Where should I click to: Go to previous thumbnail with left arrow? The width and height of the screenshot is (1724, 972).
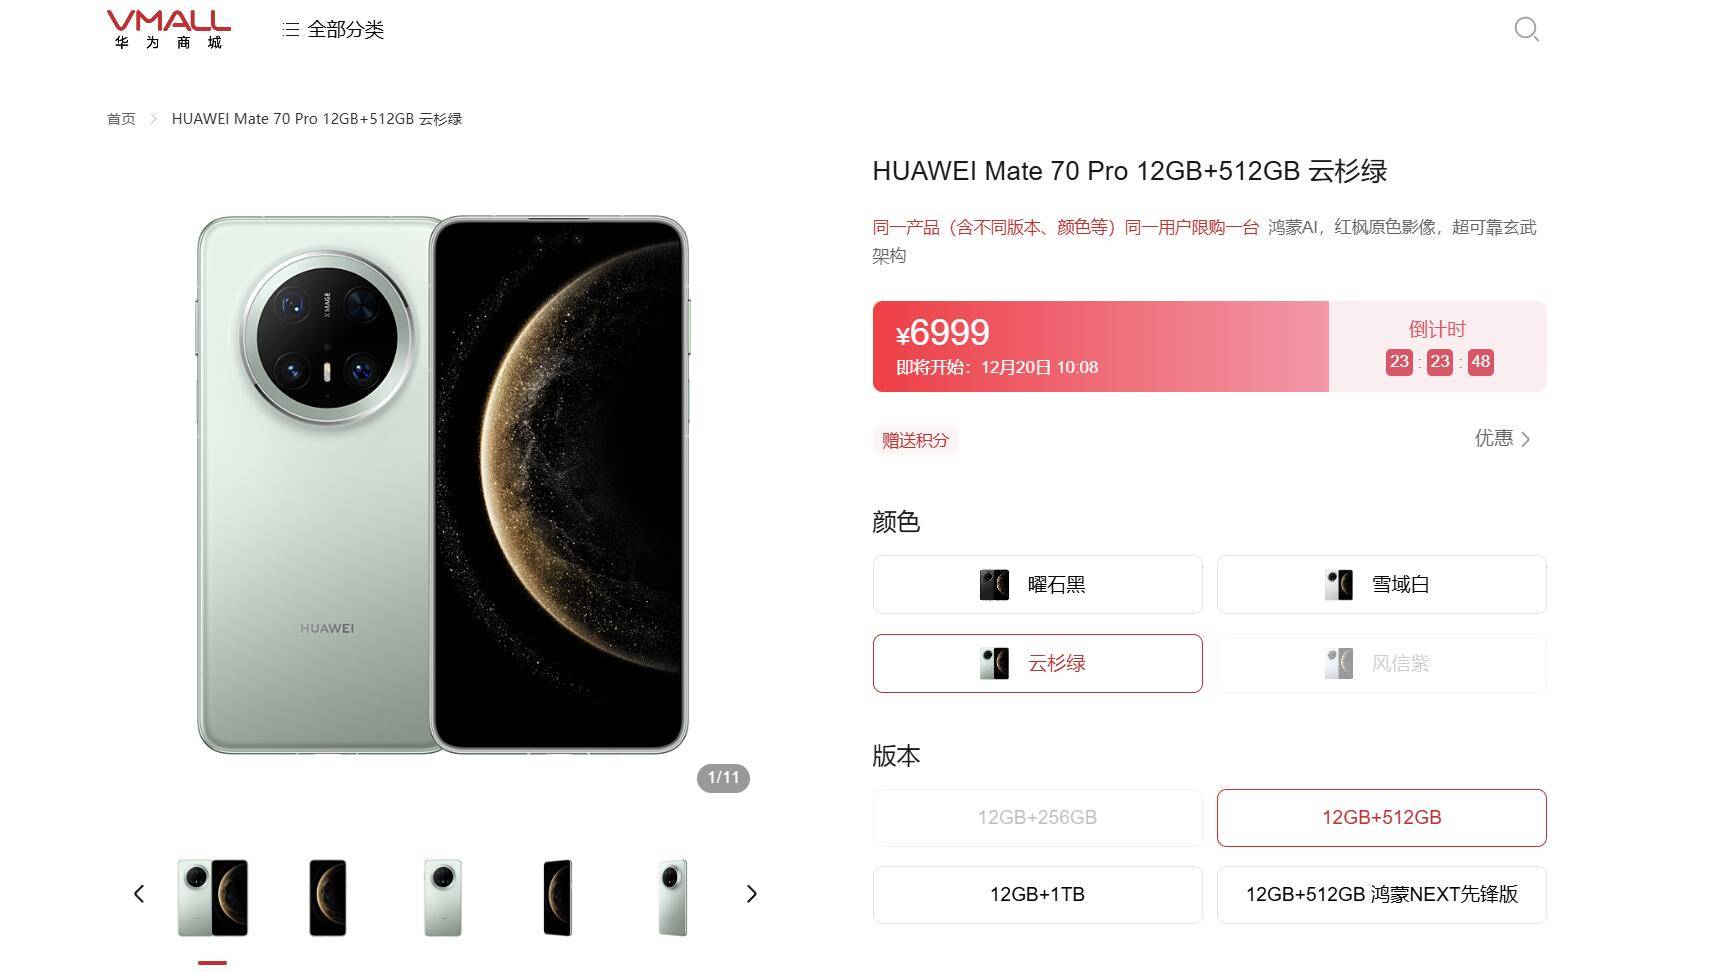[139, 894]
